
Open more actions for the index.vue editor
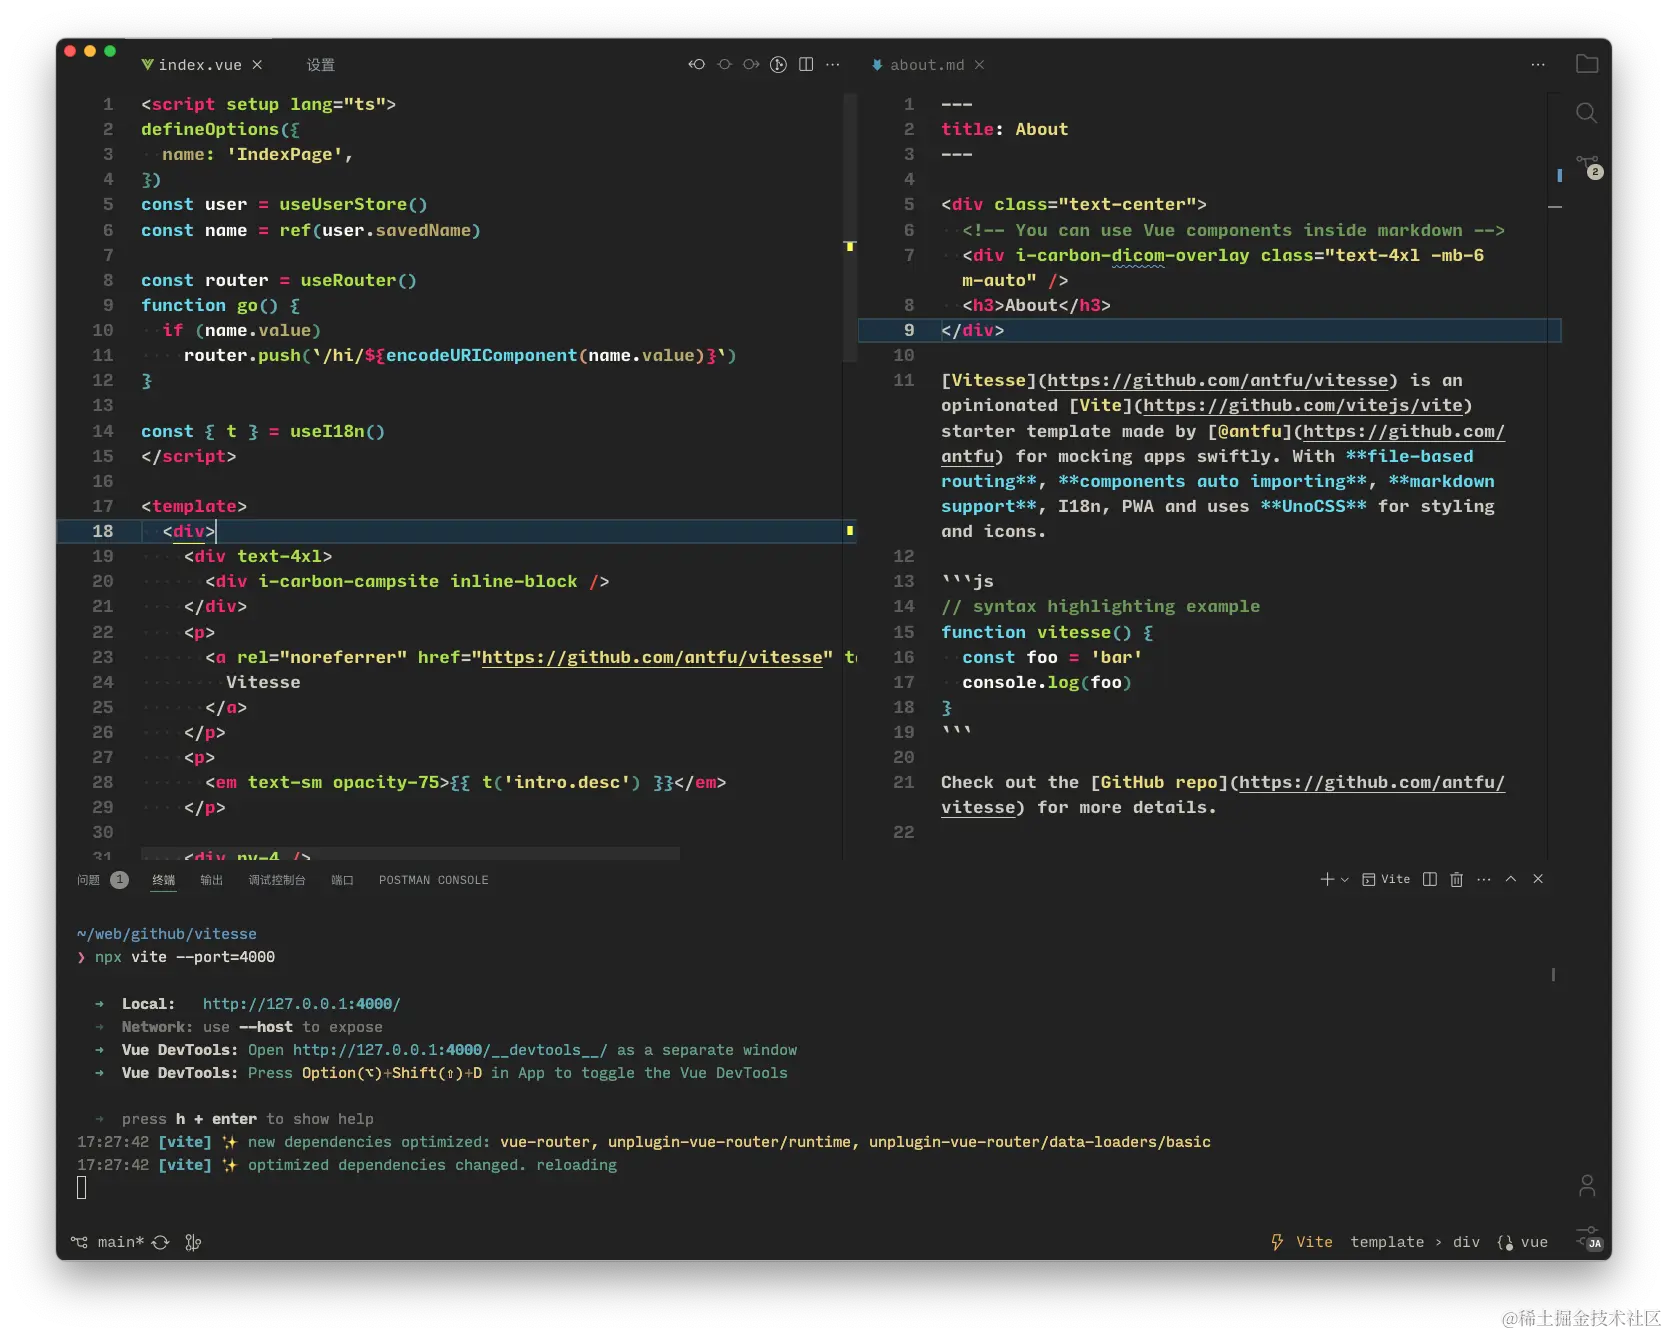tap(833, 64)
